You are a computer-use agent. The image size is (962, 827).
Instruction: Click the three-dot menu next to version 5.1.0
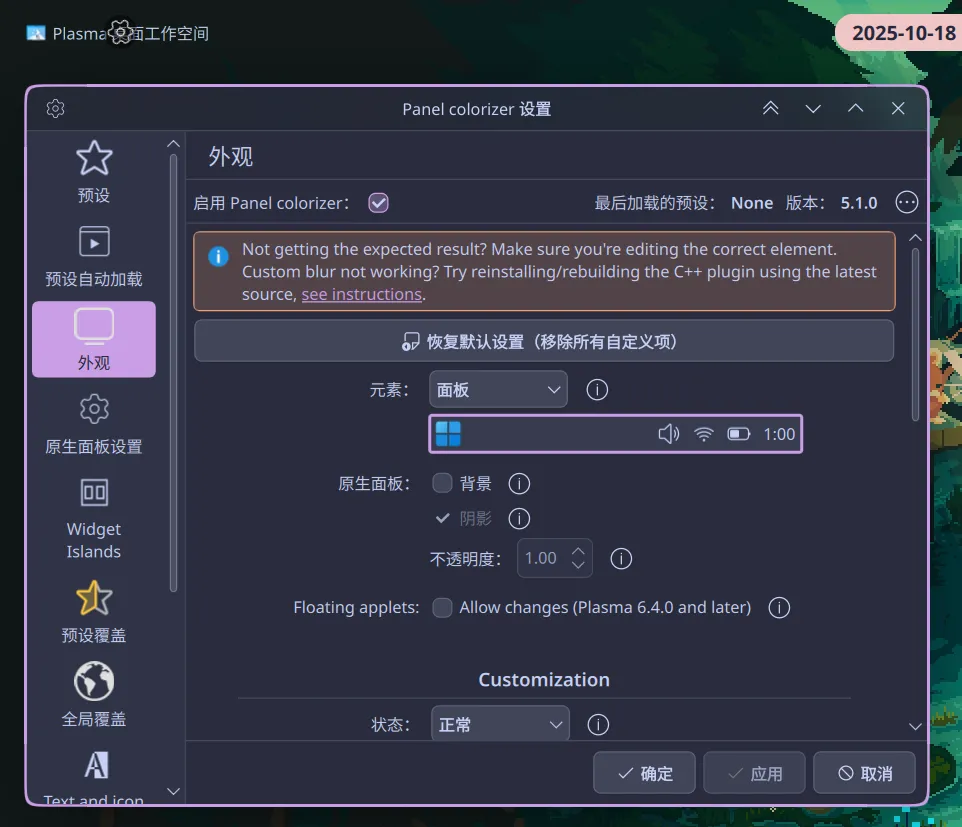click(x=906, y=203)
